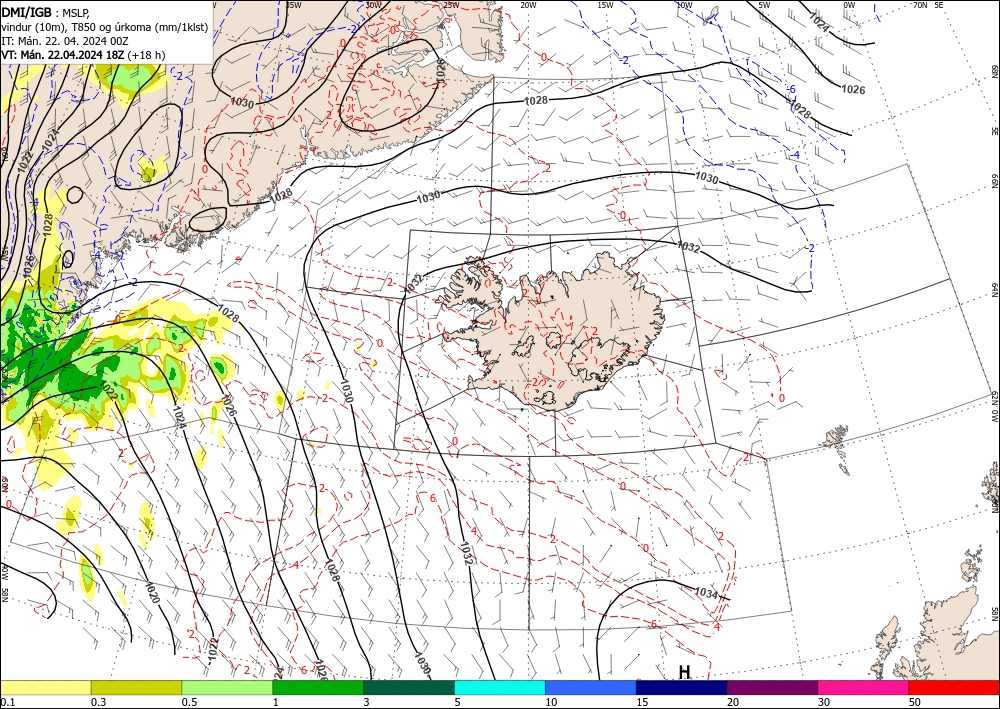Click the '10W' longitude label
This screenshot has width=1000, height=709.
click(x=684, y=5)
